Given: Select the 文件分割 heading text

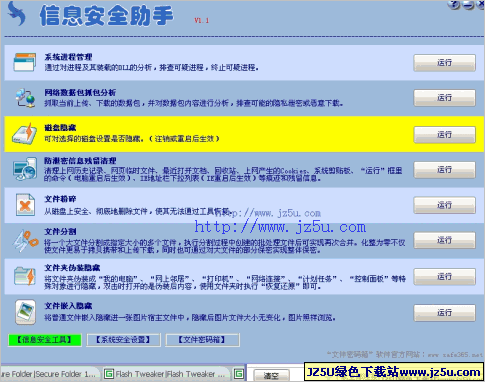Looking at the screenshot, I should (x=60, y=231).
